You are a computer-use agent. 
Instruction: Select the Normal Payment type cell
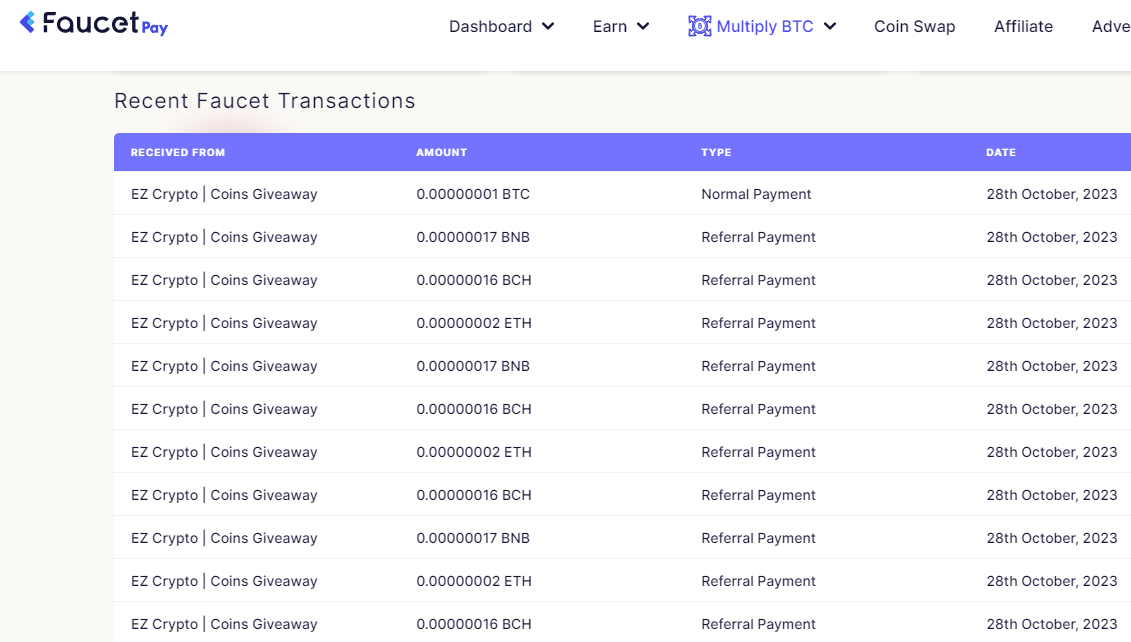pyautogui.click(x=756, y=194)
